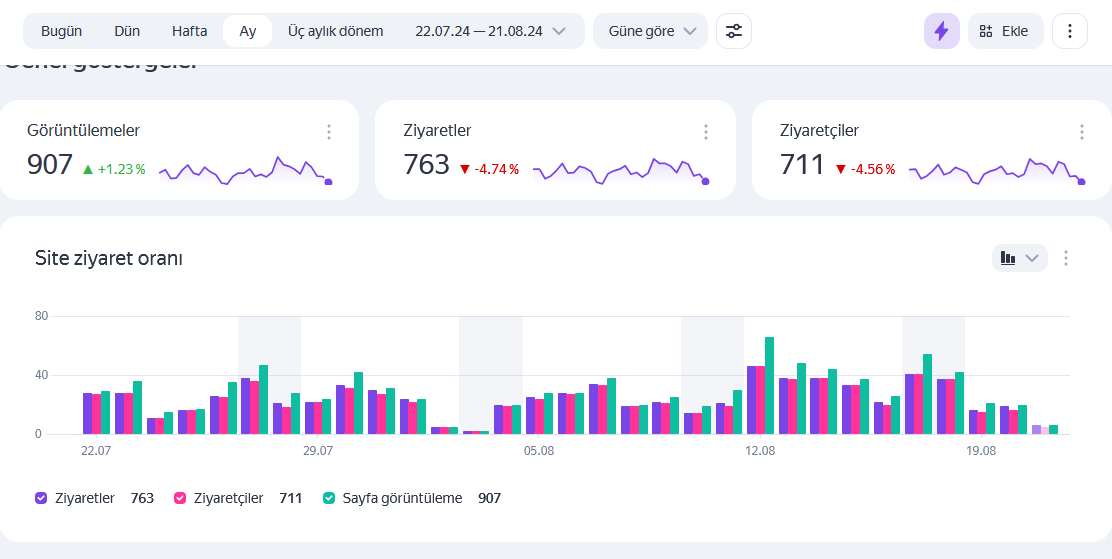Open the Güne göre grouping dropdown
Viewport: 1112px width, 559px height.
tap(650, 31)
